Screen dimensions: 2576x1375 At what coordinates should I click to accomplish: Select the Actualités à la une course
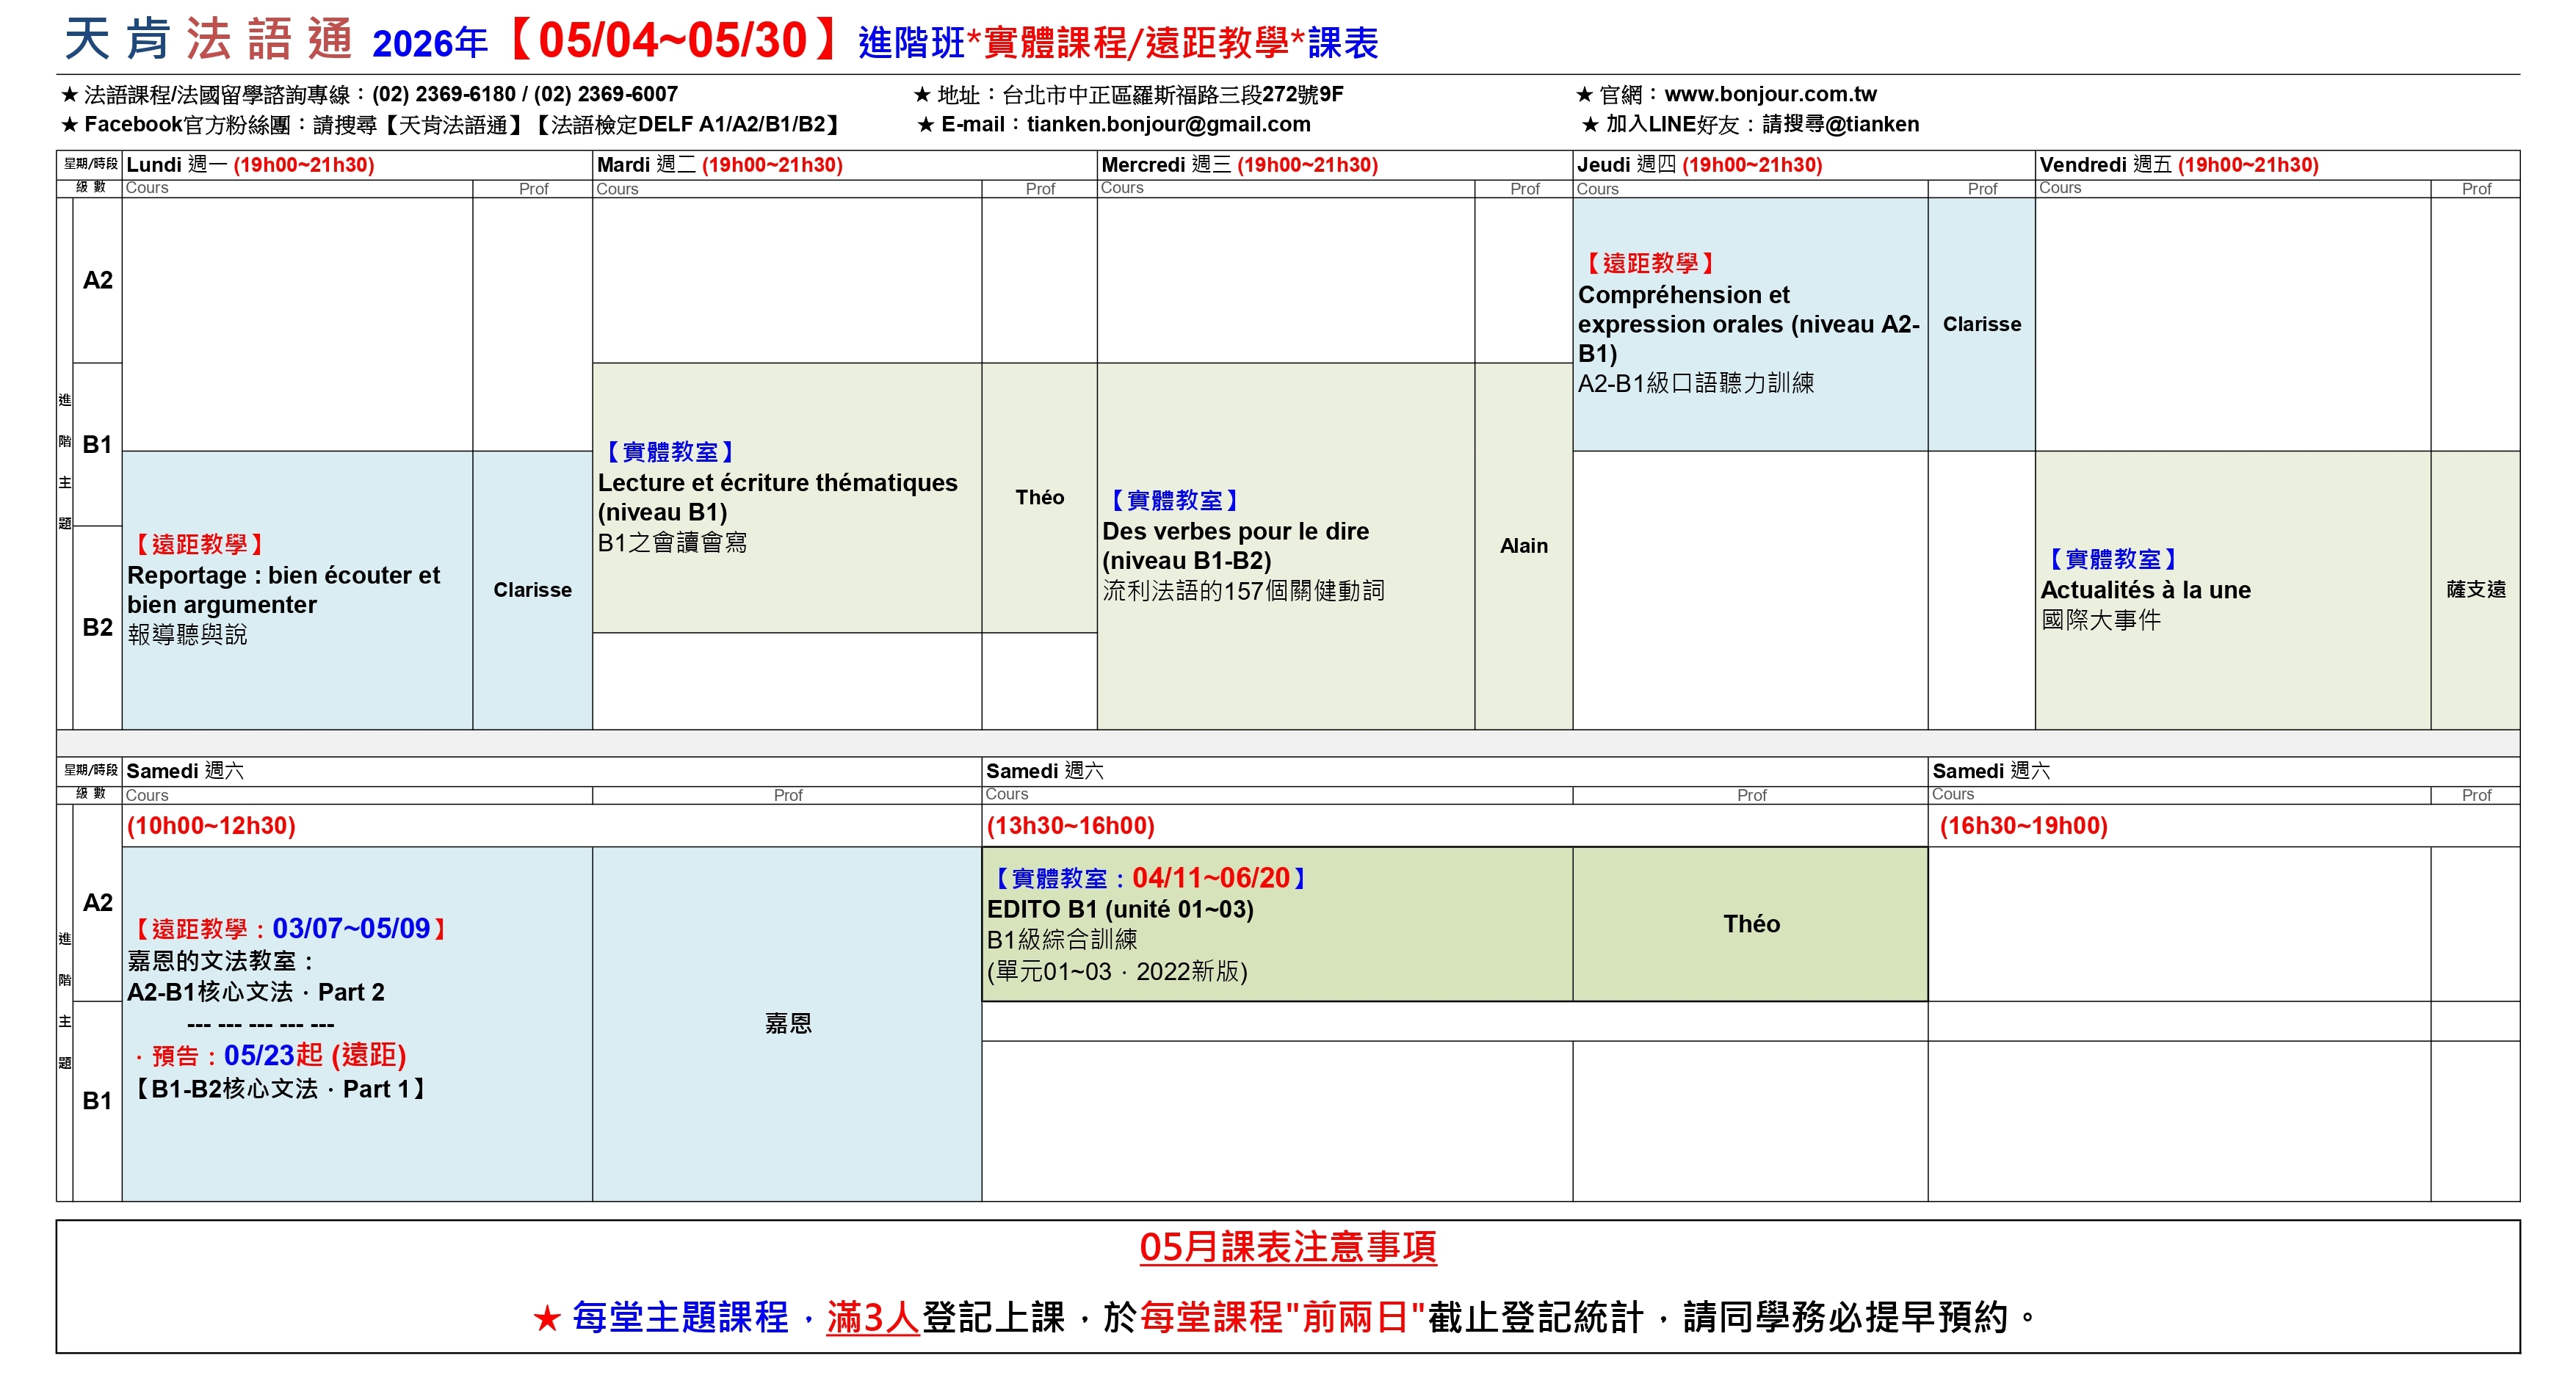2145,590
